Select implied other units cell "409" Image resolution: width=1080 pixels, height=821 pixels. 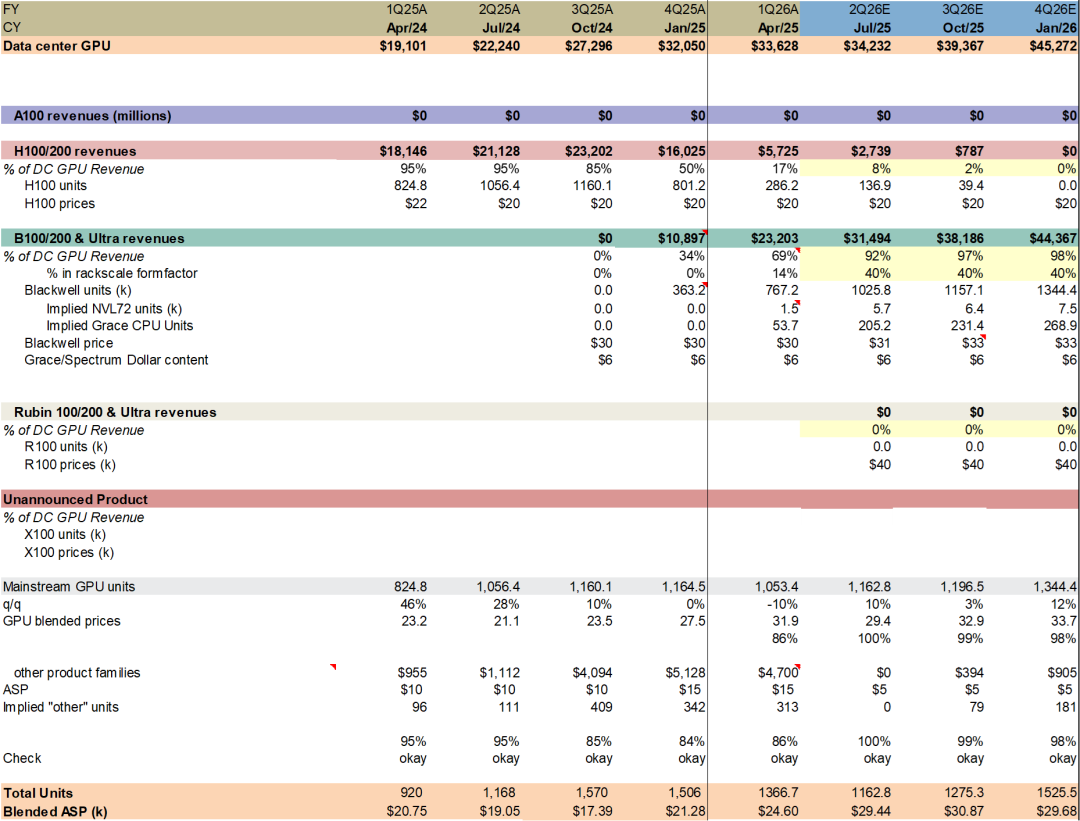tap(601, 707)
